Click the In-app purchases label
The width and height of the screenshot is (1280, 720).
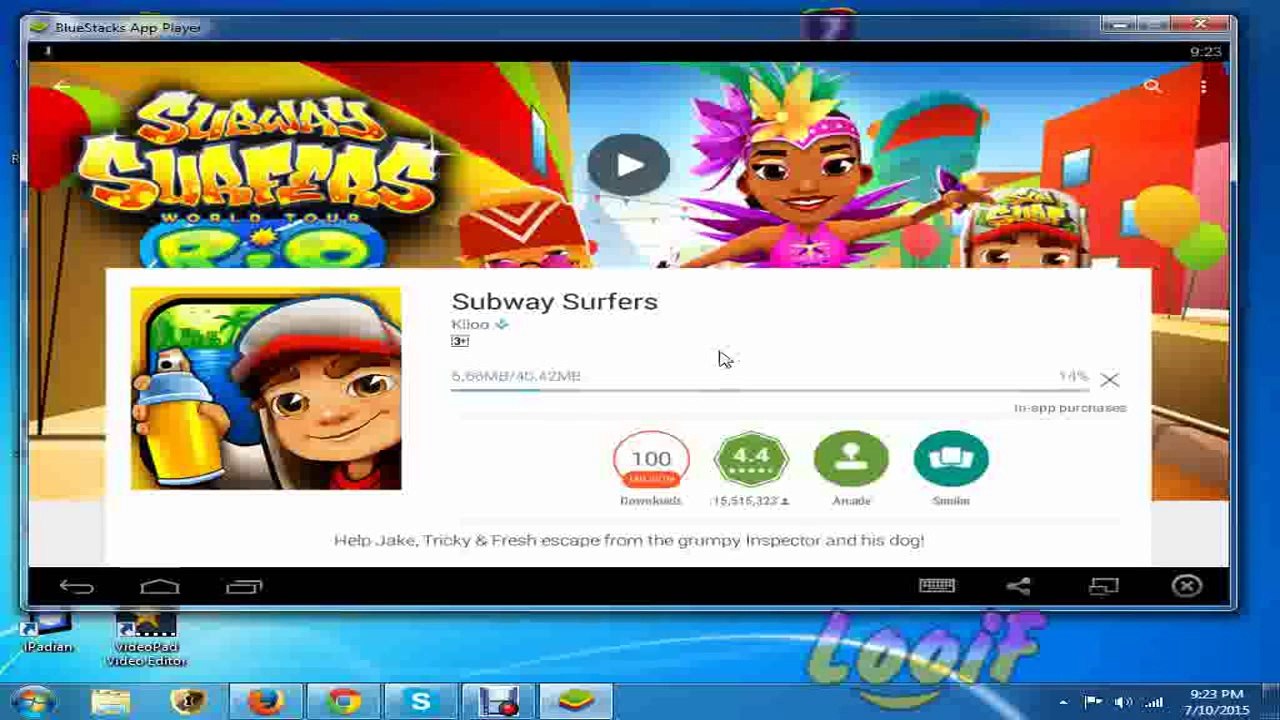click(x=1070, y=408)
